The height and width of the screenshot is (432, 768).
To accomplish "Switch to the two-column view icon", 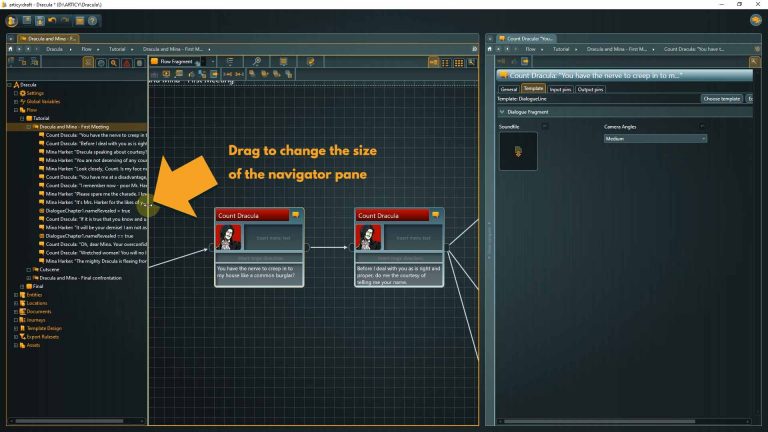I will [x=446, y=63].
